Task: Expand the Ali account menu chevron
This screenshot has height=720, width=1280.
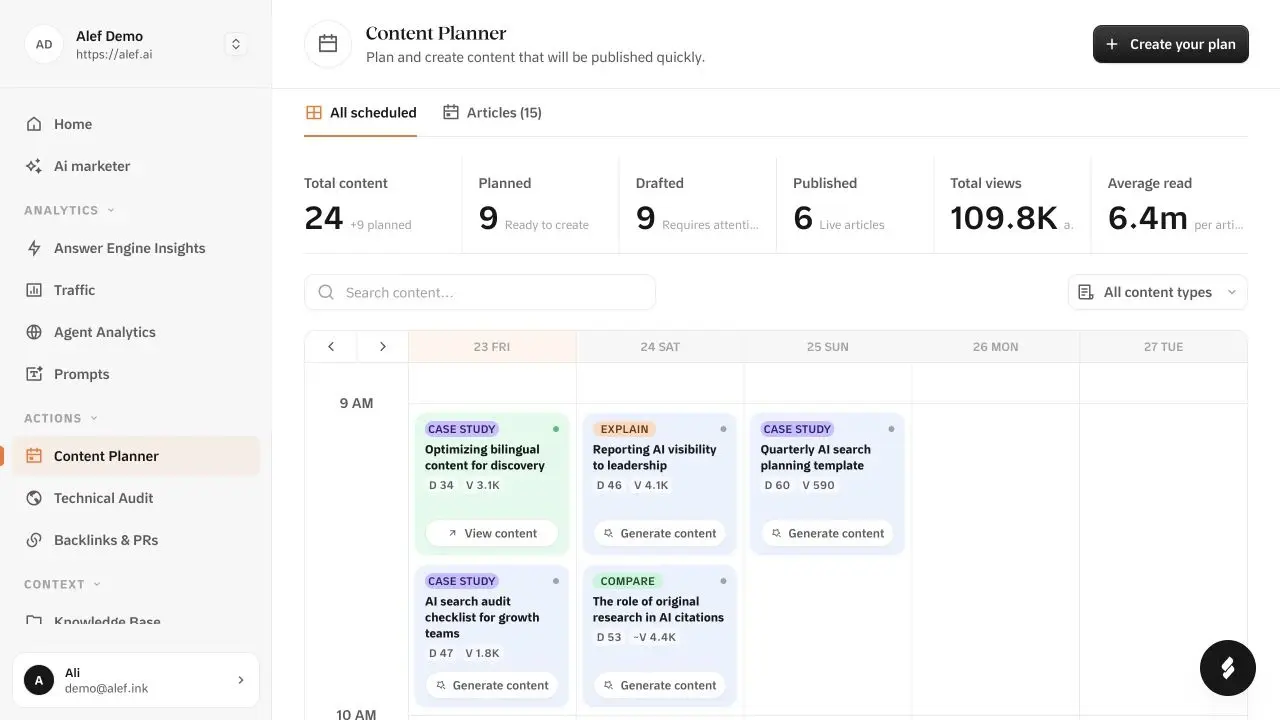Action: pyautogui.click(x=240, y=680)
